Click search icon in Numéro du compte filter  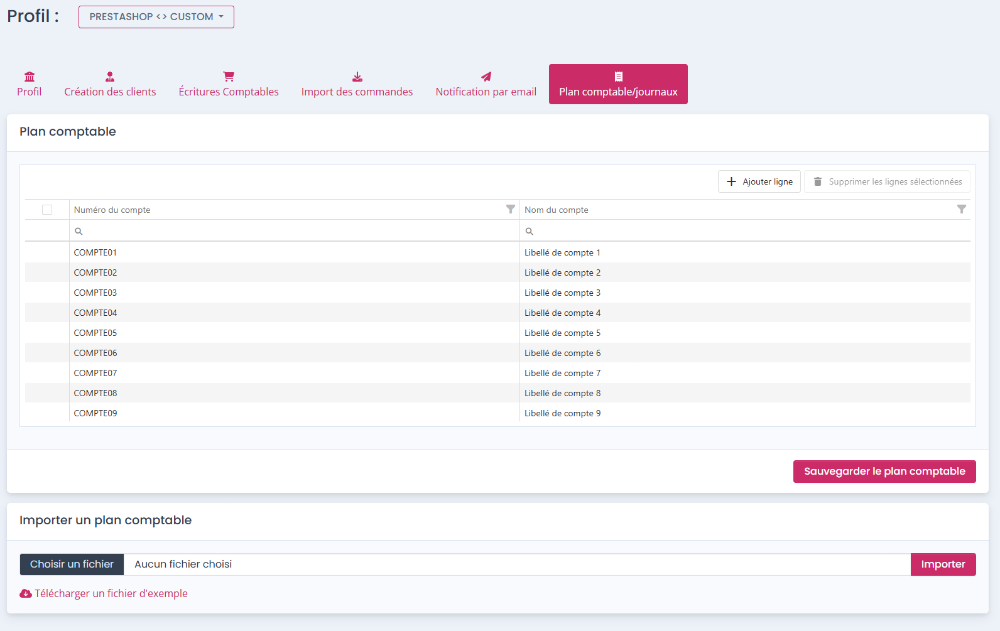[x=78, y=231]
